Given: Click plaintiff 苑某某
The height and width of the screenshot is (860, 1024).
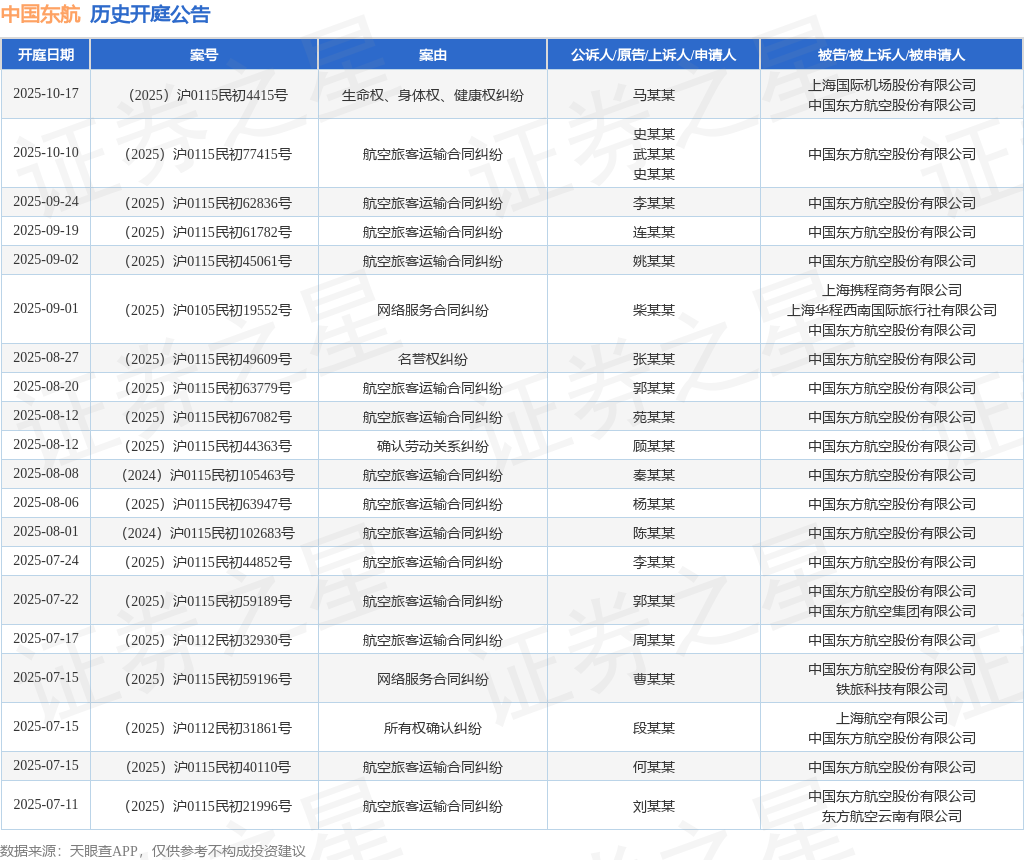Looking at the screenshot, I should (654, 417).
